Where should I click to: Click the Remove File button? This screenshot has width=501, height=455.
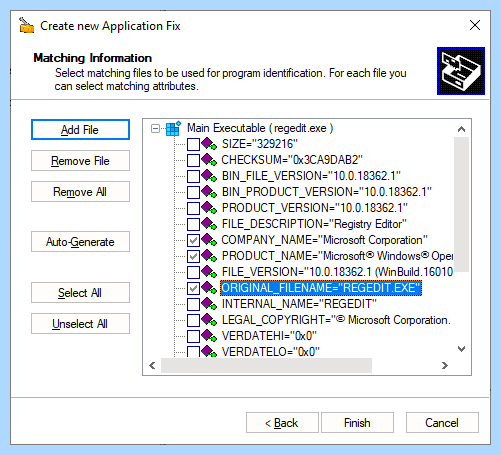80,161
